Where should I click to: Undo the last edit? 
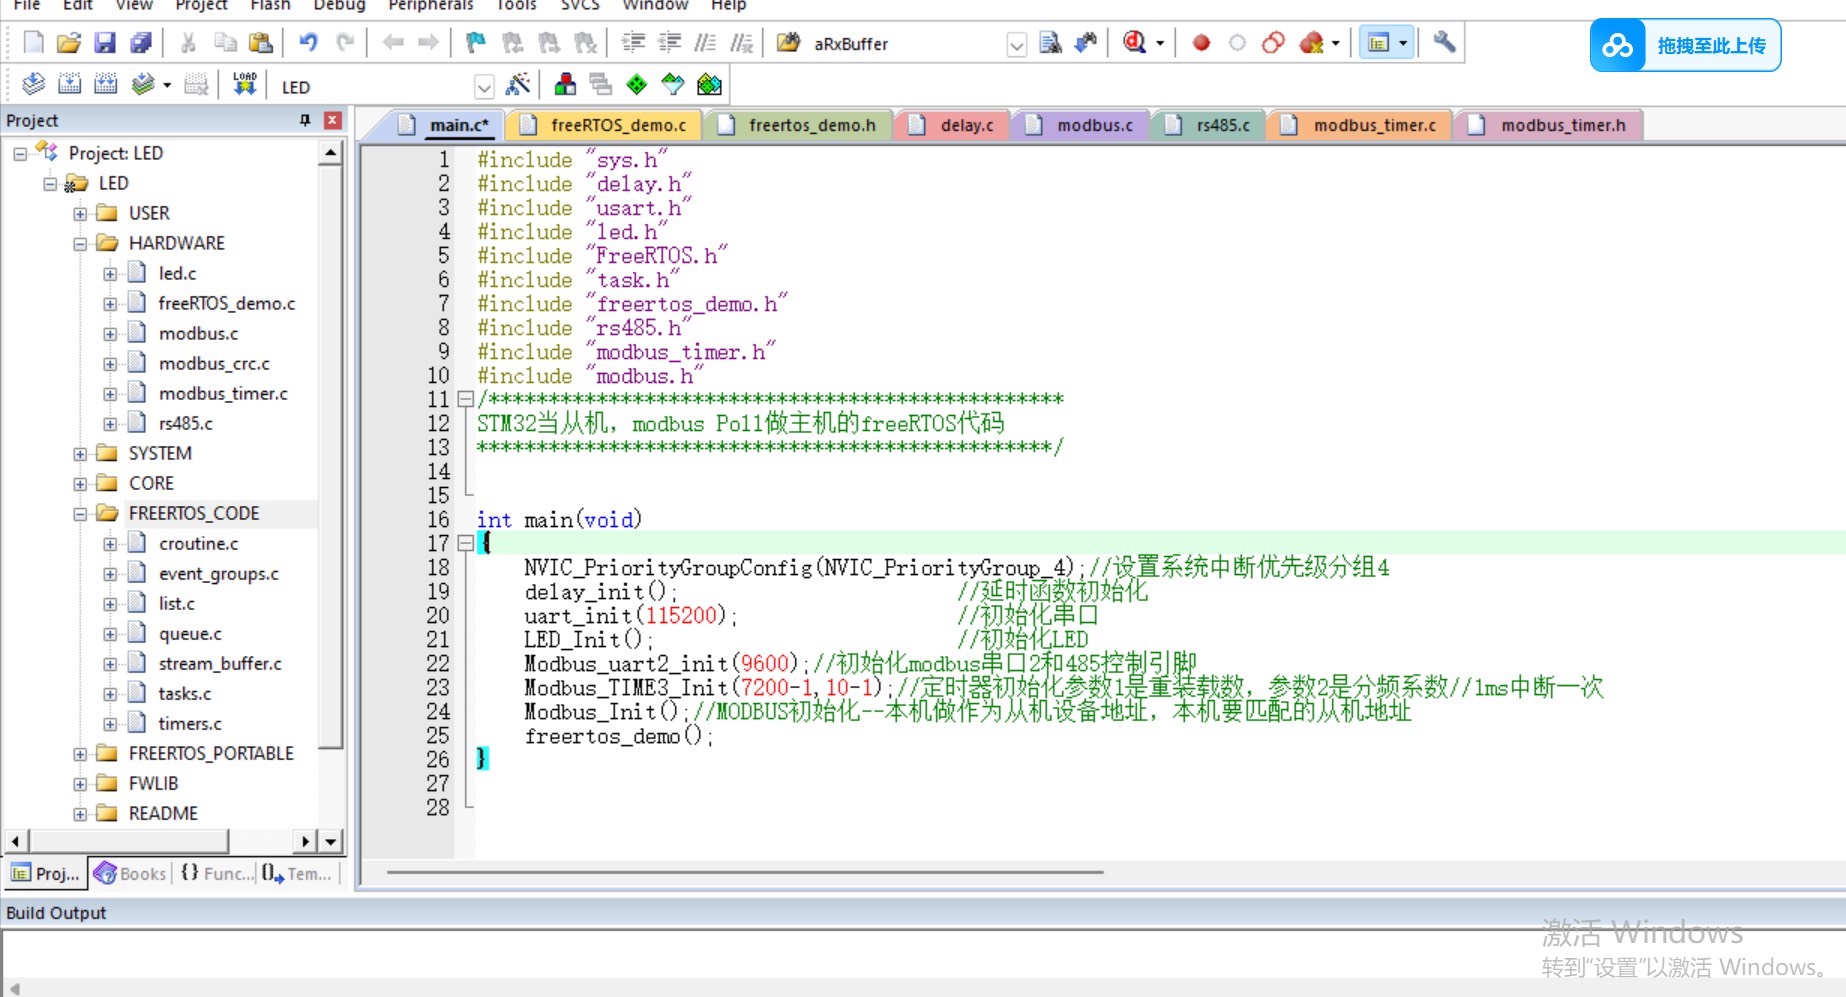(309, 43)
